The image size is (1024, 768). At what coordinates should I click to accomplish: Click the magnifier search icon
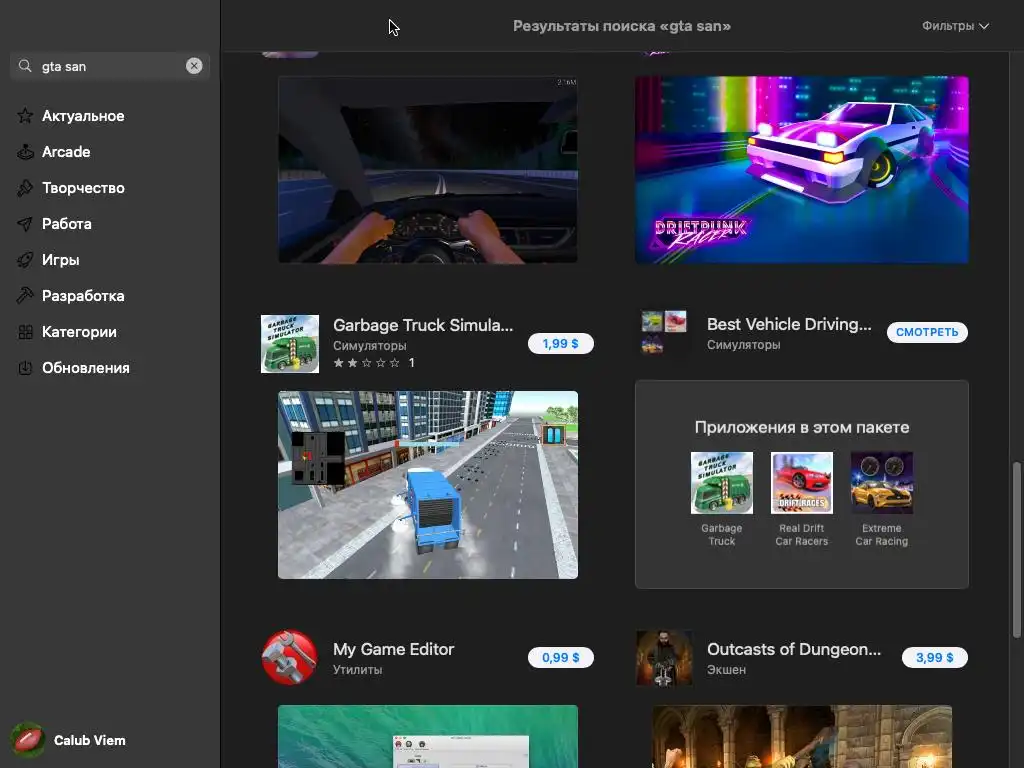coord(25,66)
